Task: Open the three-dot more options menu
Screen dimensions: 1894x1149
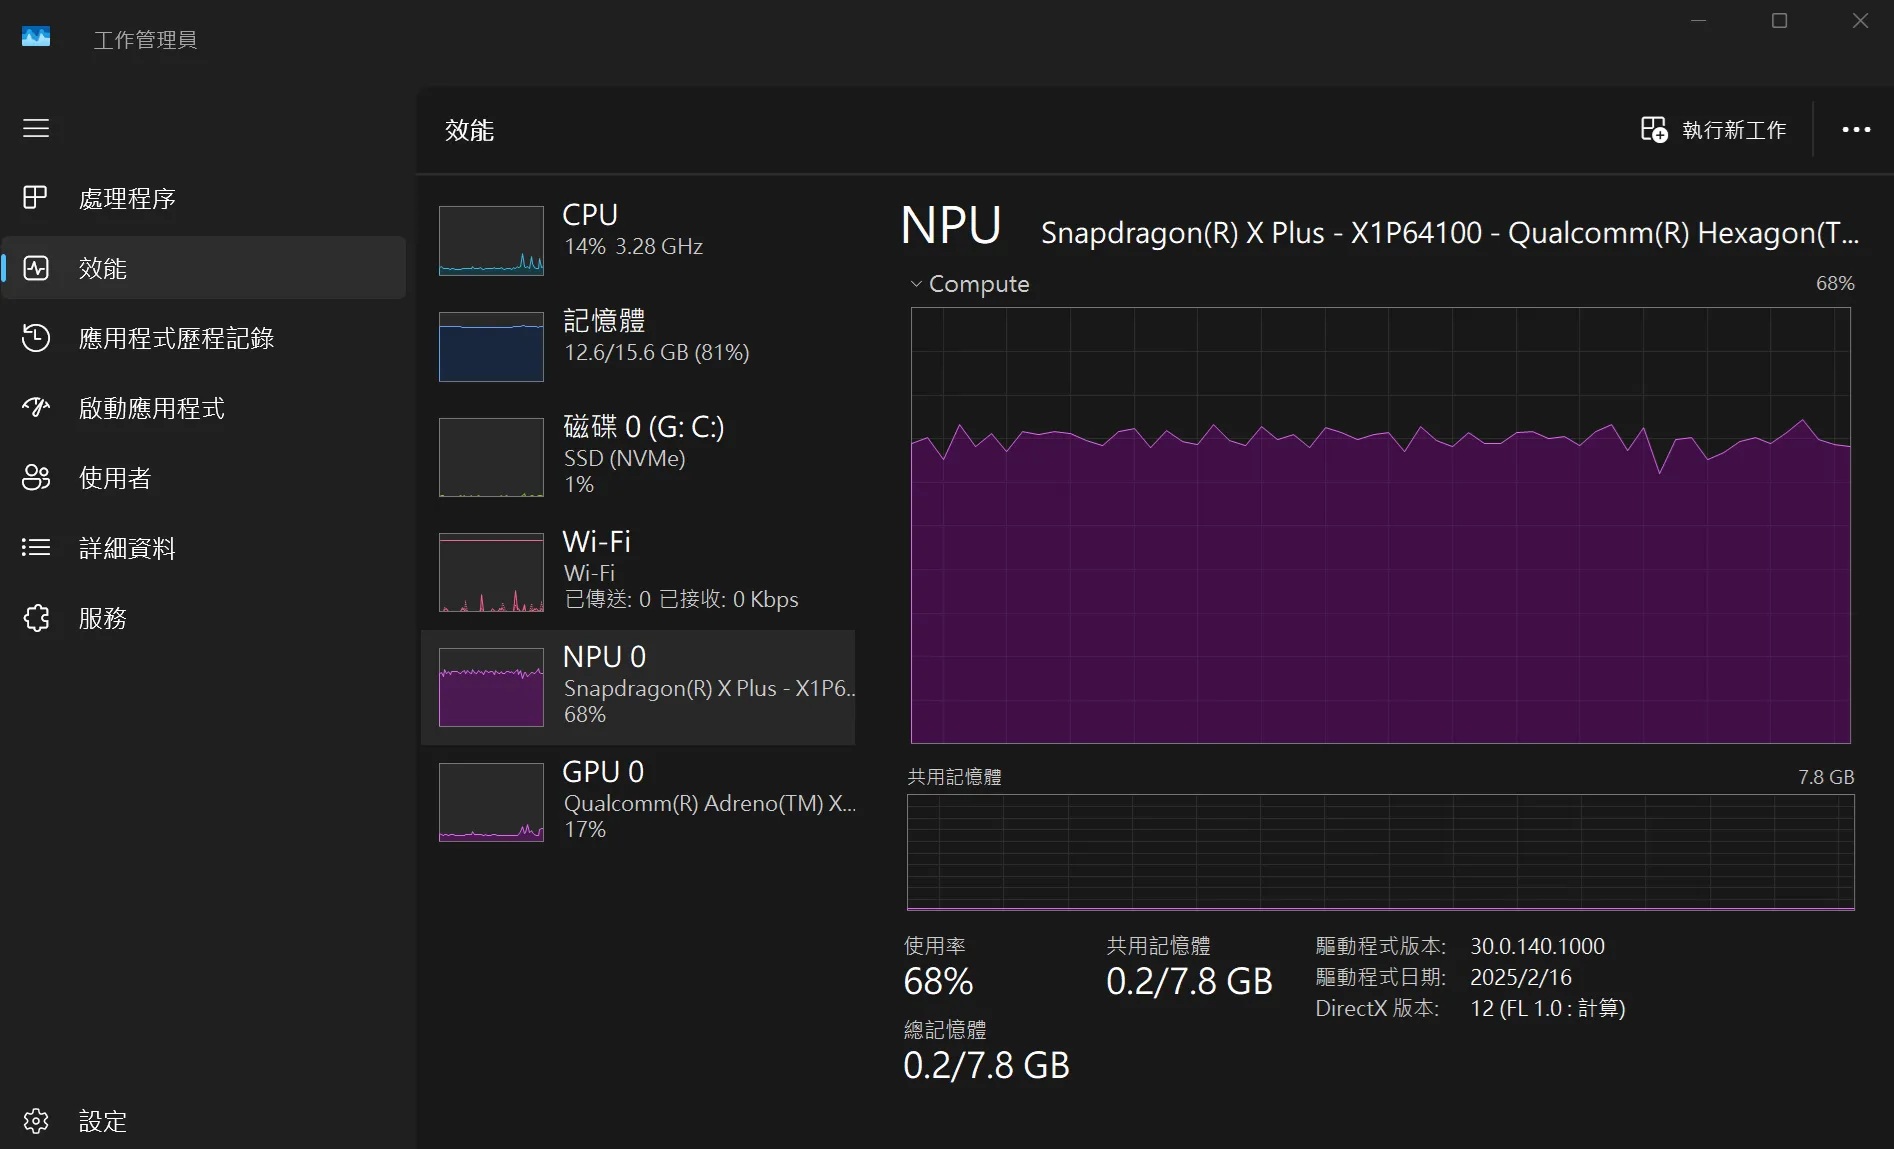Action: [x=1856, y=130]
